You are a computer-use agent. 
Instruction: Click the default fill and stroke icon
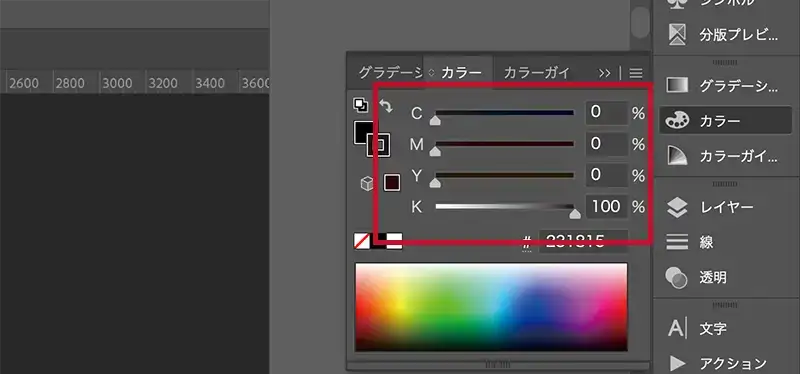(361, 105)
